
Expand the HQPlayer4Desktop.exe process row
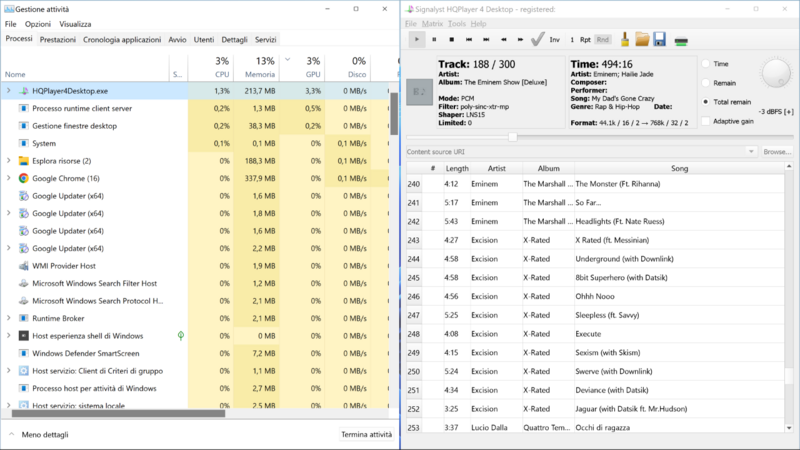coord(9,91)
